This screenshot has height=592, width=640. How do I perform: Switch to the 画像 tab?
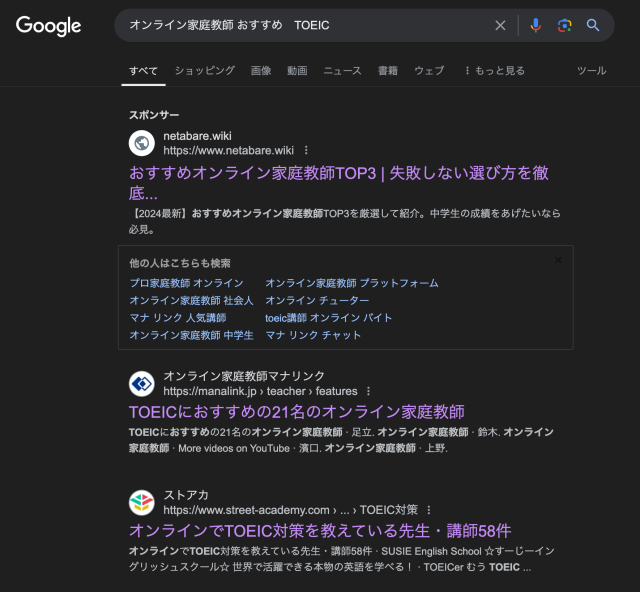pos(261,71)
